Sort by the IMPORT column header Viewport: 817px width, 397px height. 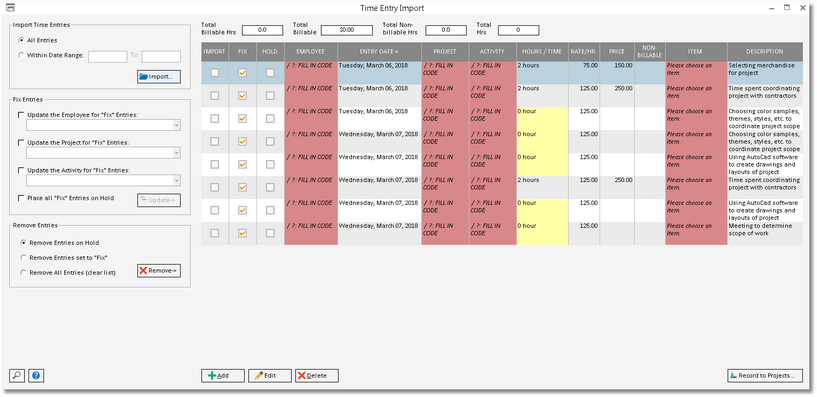coord(215,52)
